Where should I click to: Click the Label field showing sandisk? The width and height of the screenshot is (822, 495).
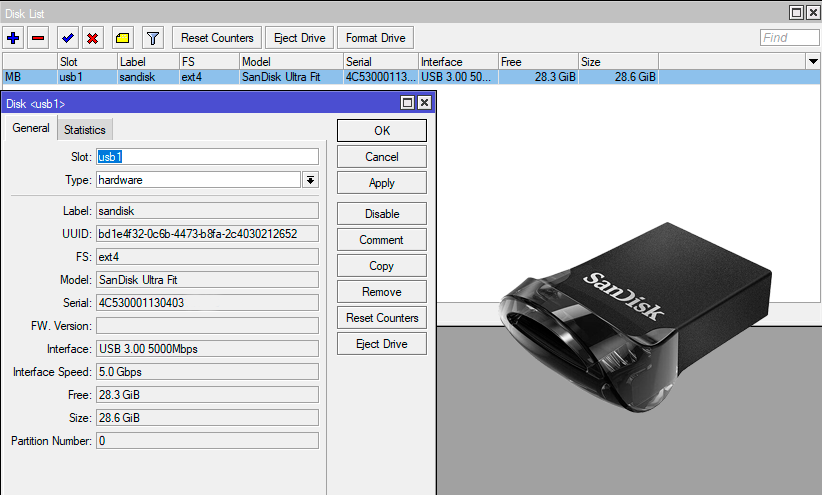pyautogui.click(x=207, y=211)
